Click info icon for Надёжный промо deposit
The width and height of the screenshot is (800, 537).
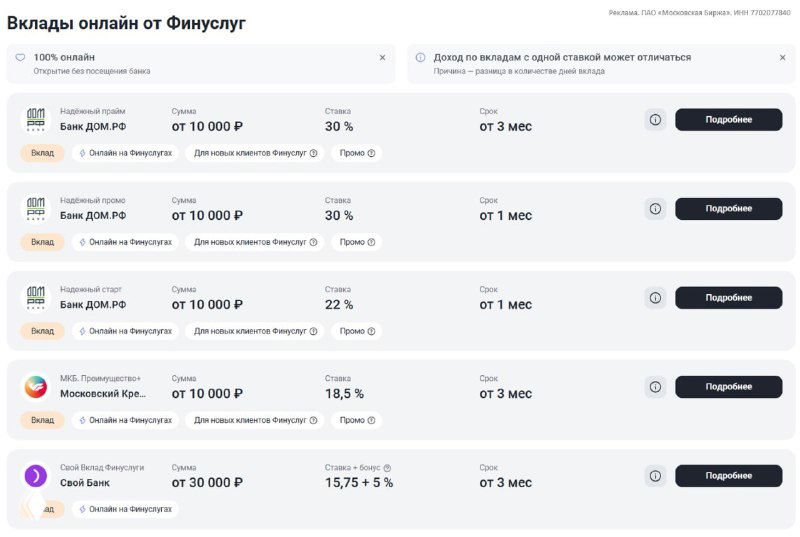coord(655,209)
